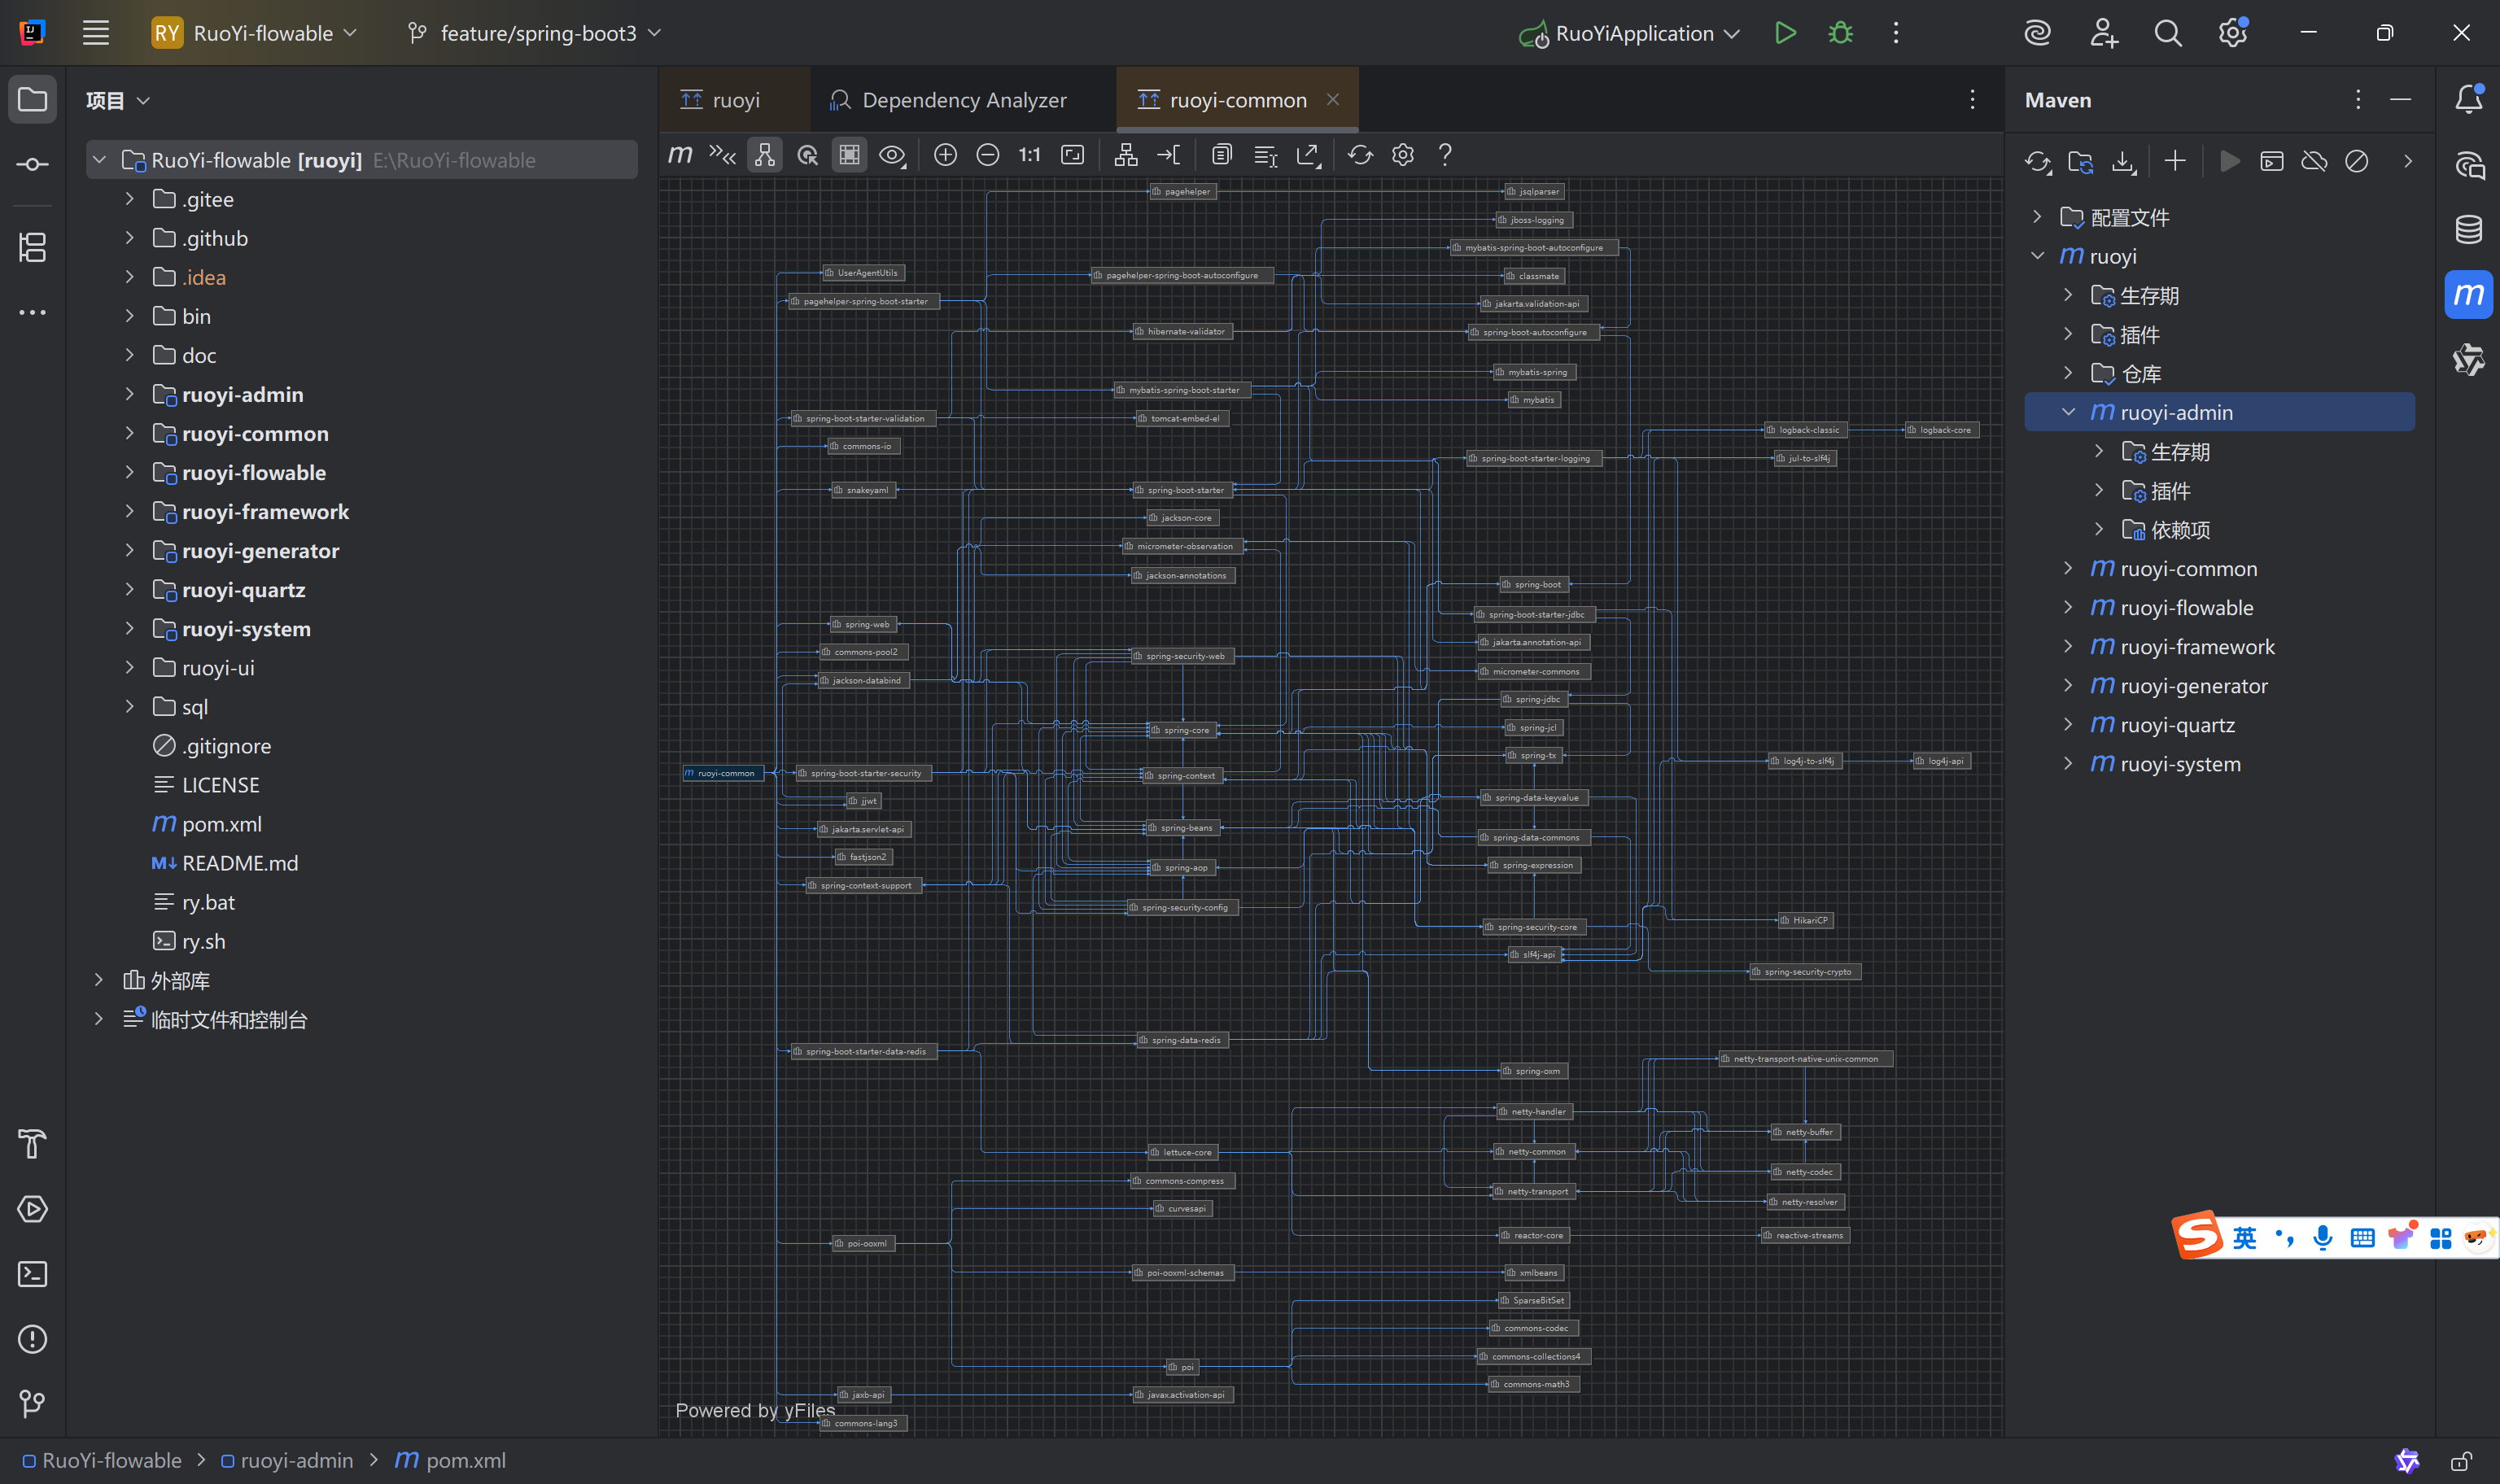Select the ruoyi-common root node in diagram

point(723,773)
